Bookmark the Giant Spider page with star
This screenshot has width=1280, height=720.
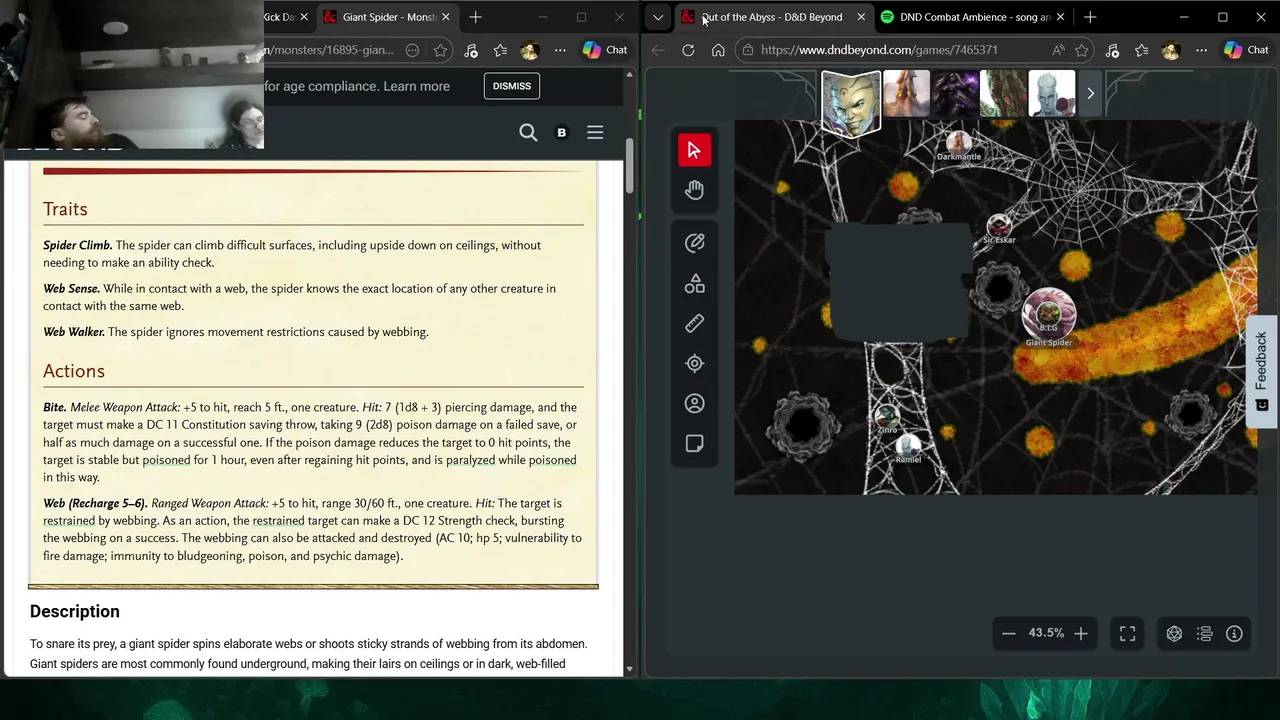point(440,50)
